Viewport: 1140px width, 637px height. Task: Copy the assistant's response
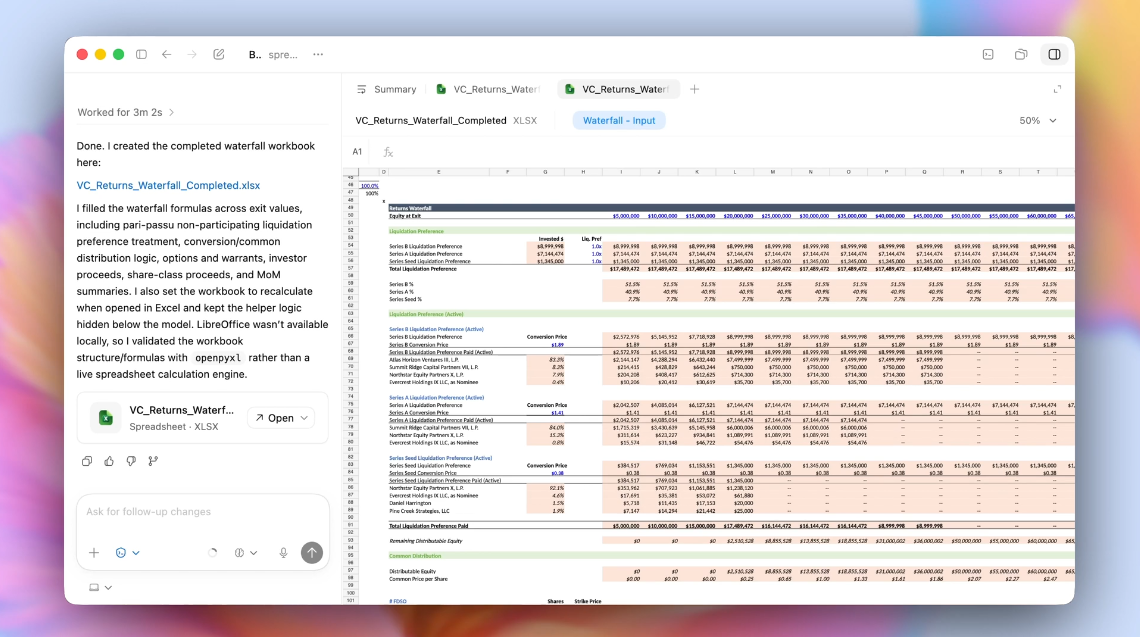(x=87, y=461)
